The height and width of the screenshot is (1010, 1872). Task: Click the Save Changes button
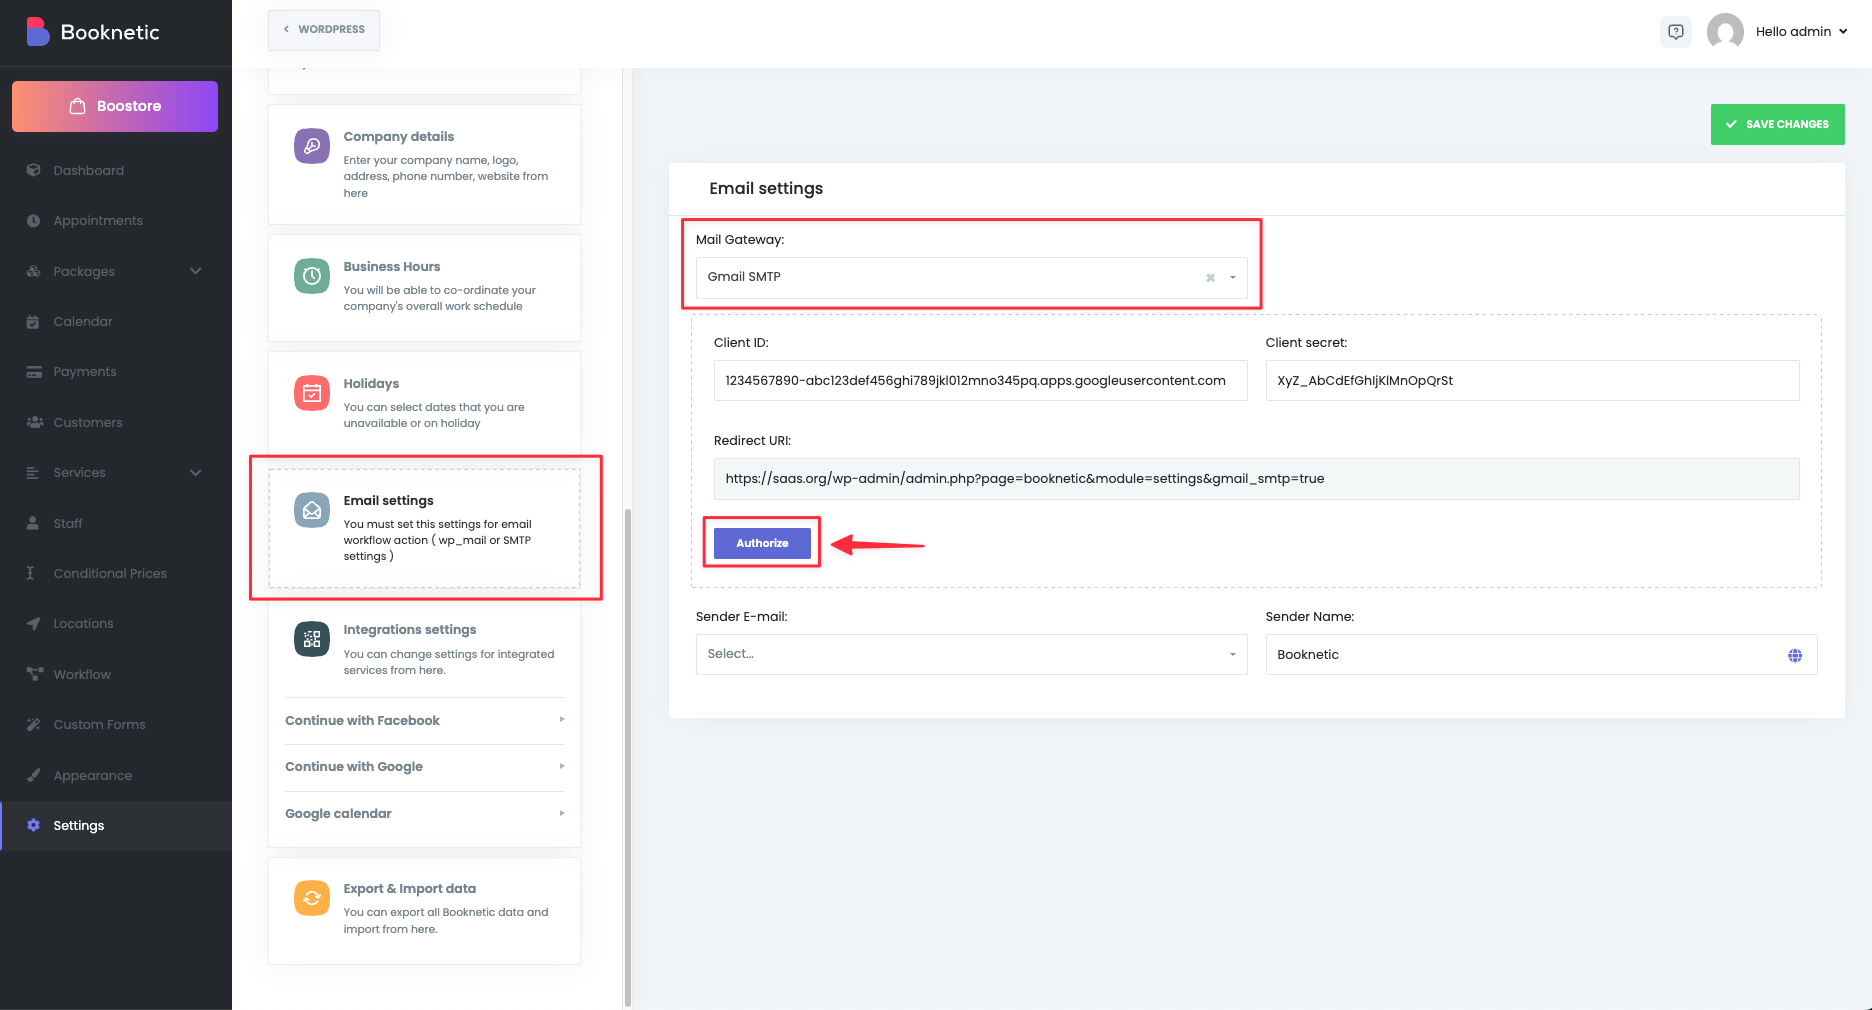(1777, 124)
